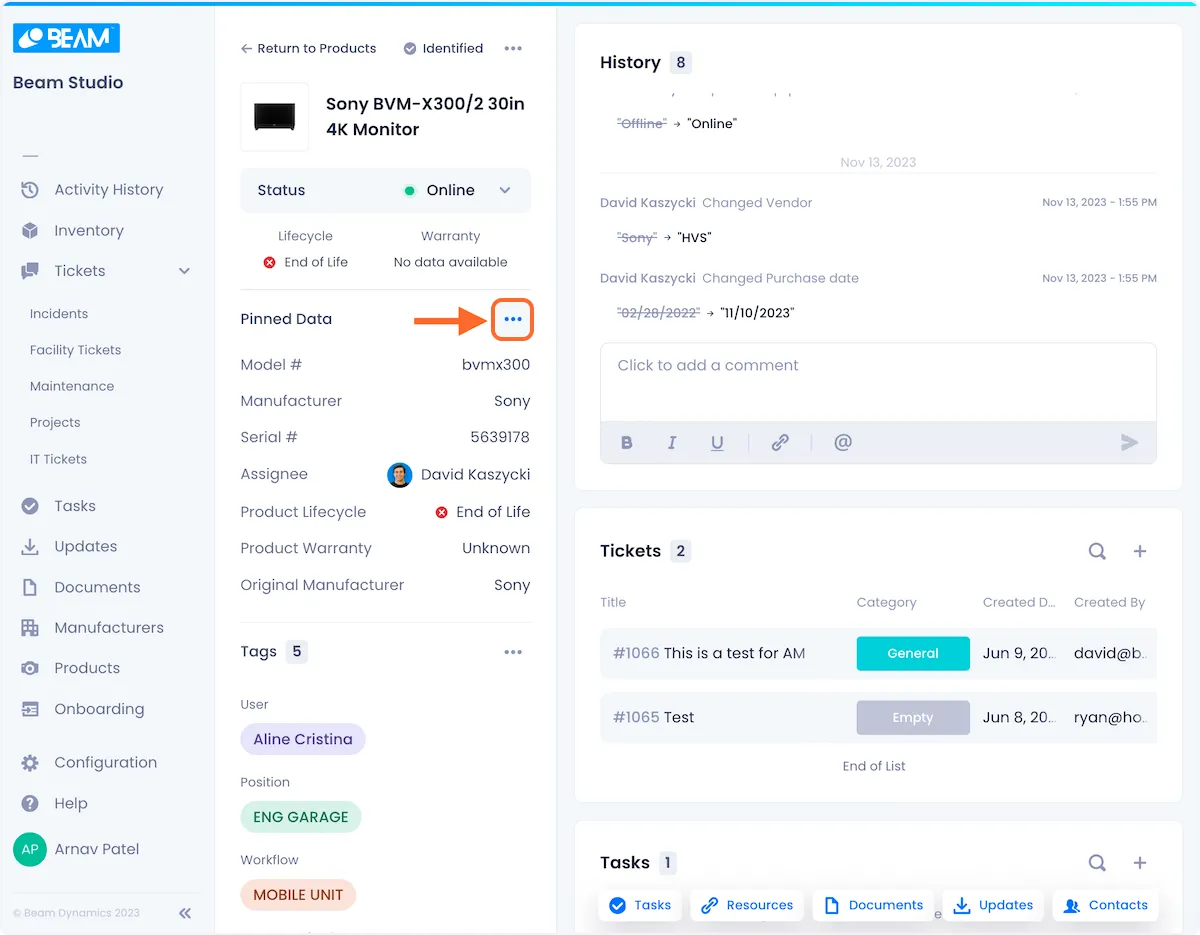Toggle underline in comment editor

(x=717, y=442)
